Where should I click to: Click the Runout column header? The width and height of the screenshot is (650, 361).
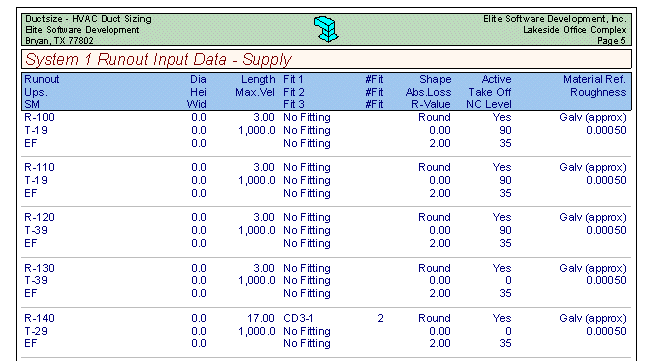point(42,79)
